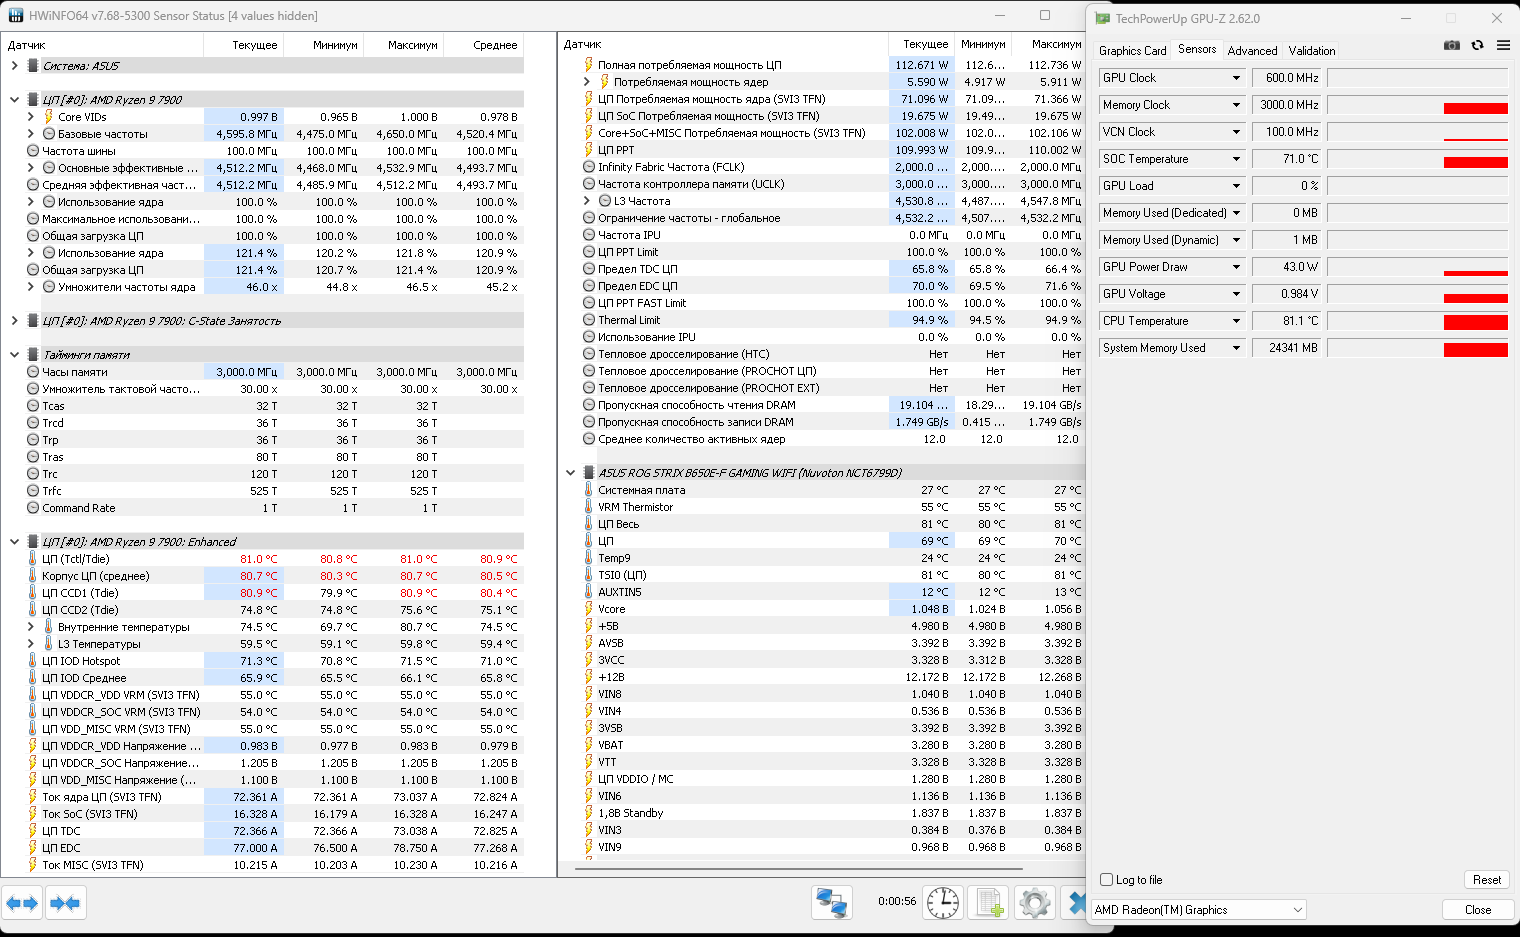Expand Core VIDs row
The width and height of the screenshot is (1520, 937).
tap(31, 117)
